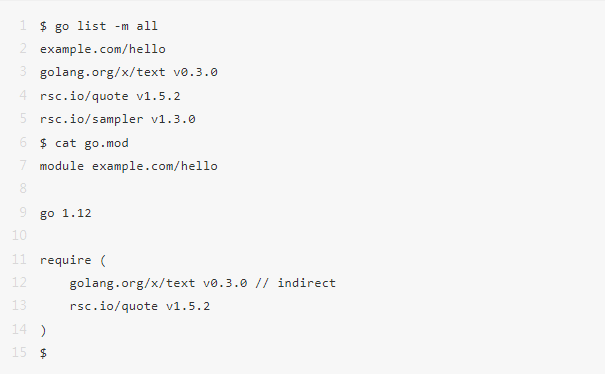Viewport: 605px width, 374px height.
Task: Click line number 1 in the gutter
Action: point(23,26)
